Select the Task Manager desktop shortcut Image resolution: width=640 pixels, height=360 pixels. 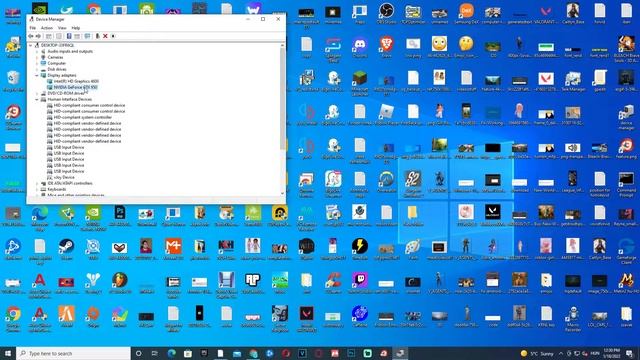(573, 81)
